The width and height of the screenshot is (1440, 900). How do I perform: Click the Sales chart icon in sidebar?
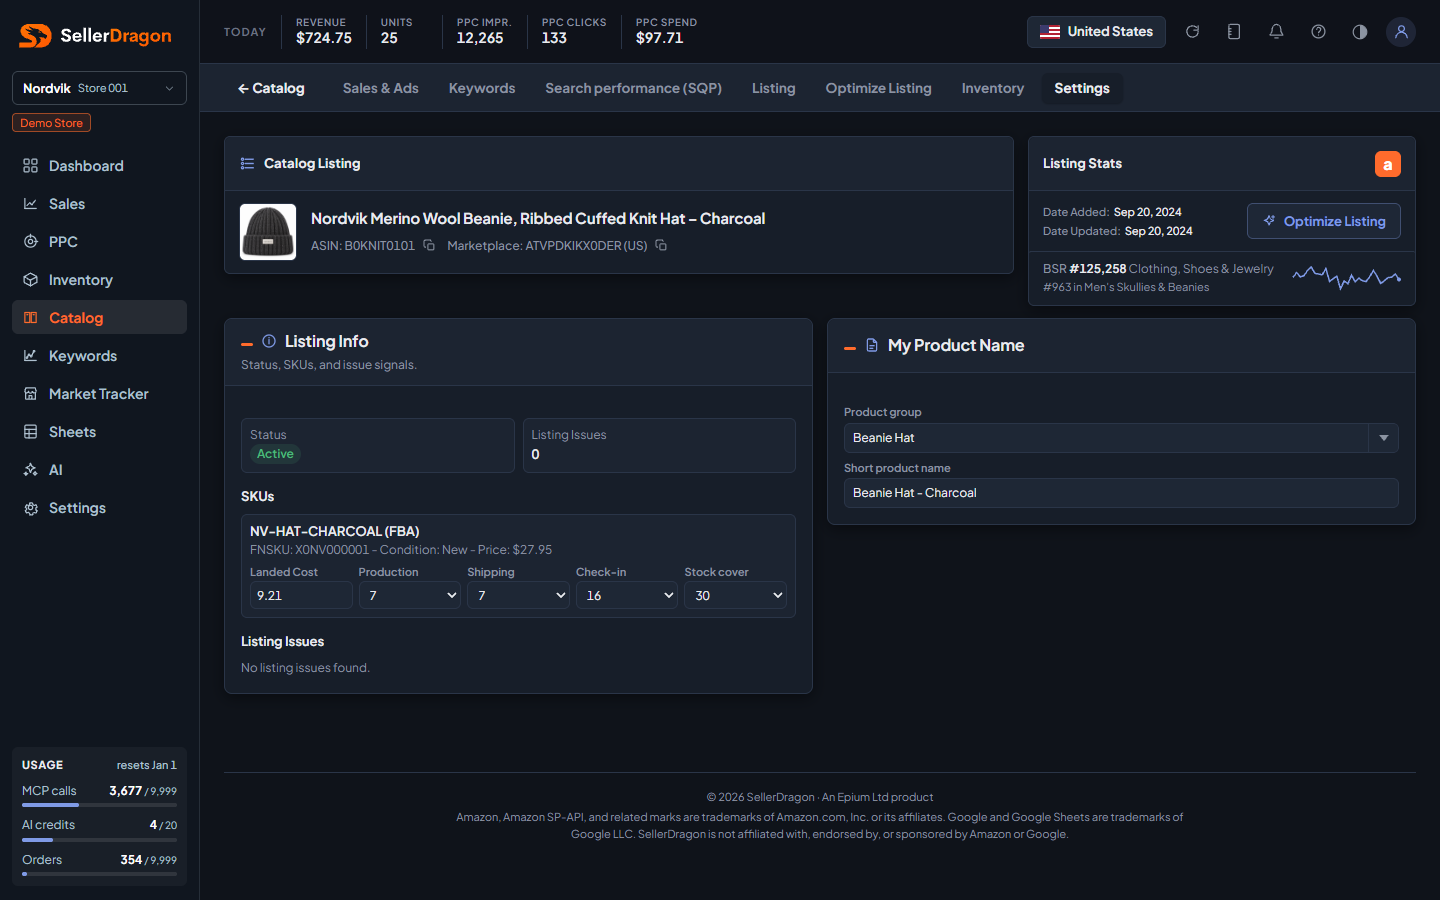31,204
